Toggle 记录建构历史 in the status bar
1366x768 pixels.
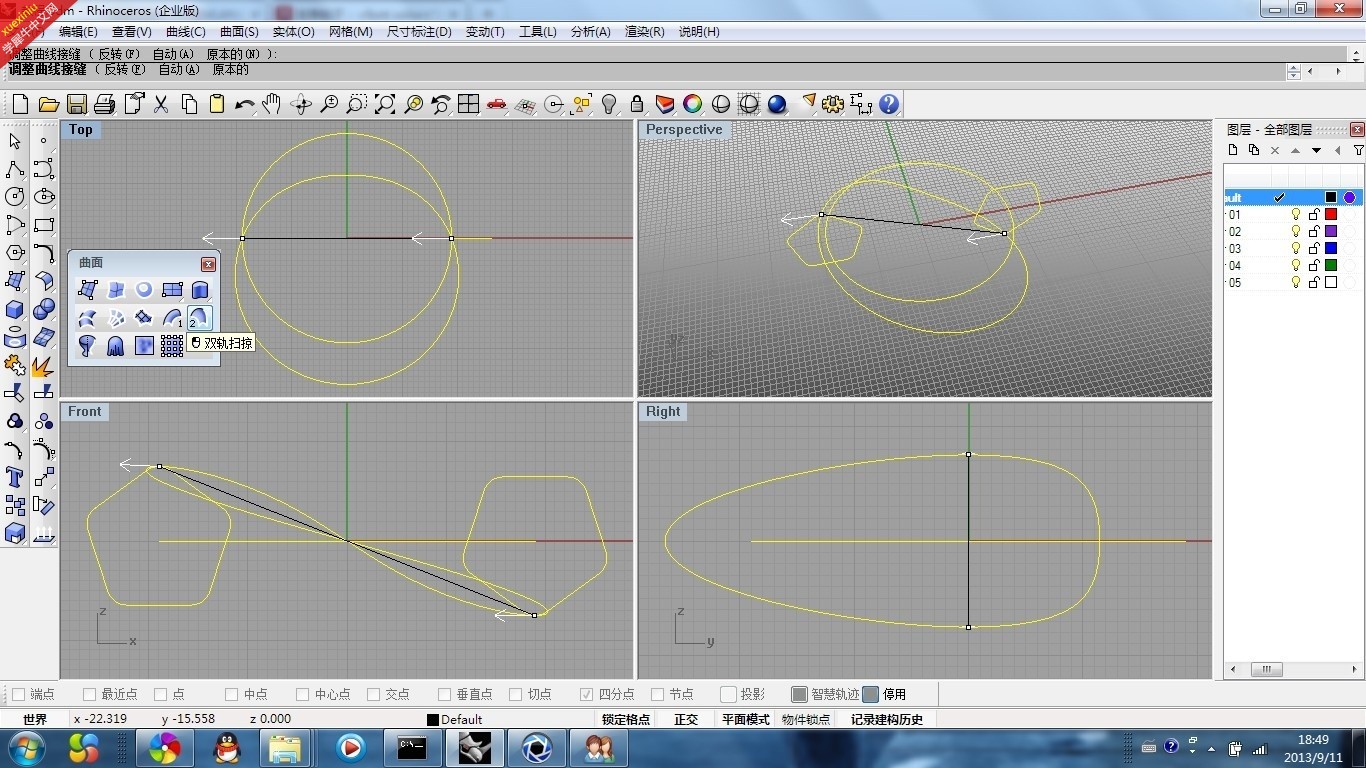coord(887,719)
